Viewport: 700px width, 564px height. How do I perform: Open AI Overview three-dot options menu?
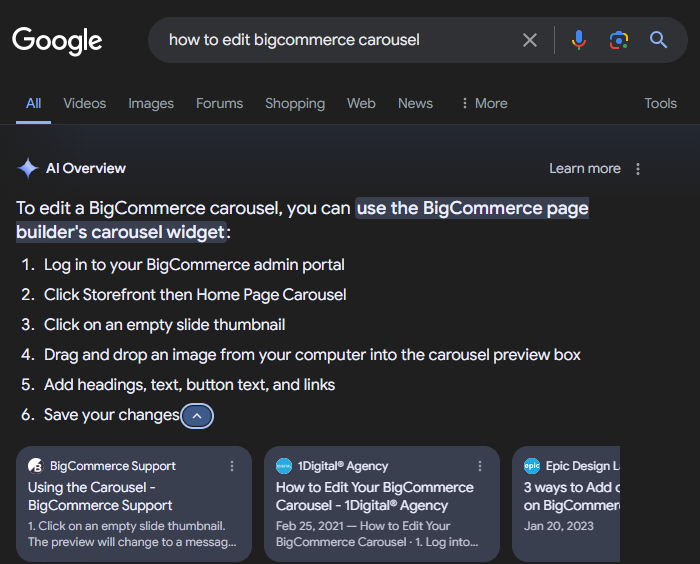pyautogui.click(x=638, y=169)
